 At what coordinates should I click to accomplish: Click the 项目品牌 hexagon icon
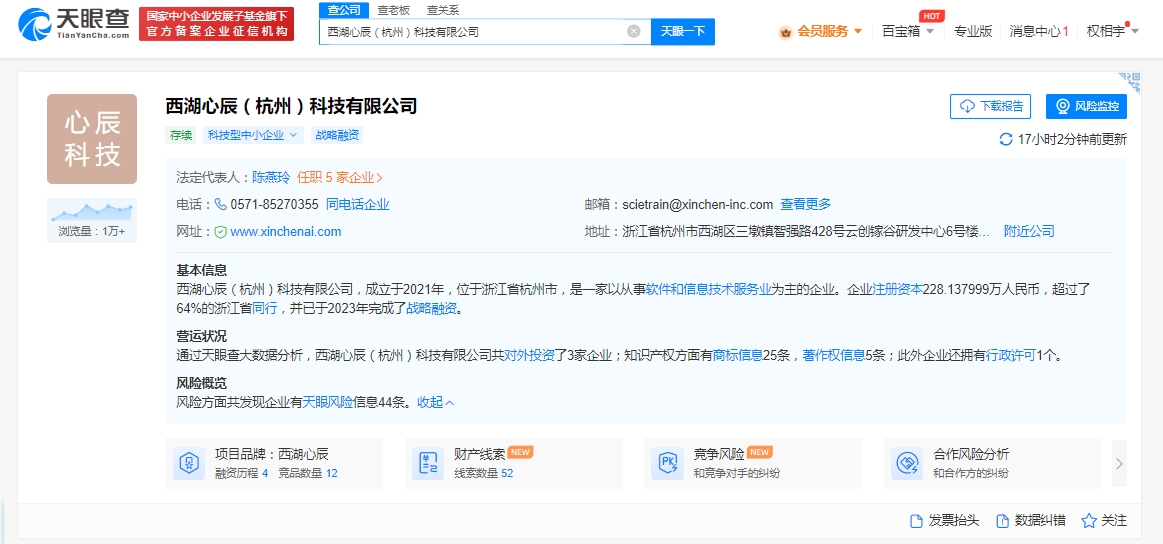189,463
